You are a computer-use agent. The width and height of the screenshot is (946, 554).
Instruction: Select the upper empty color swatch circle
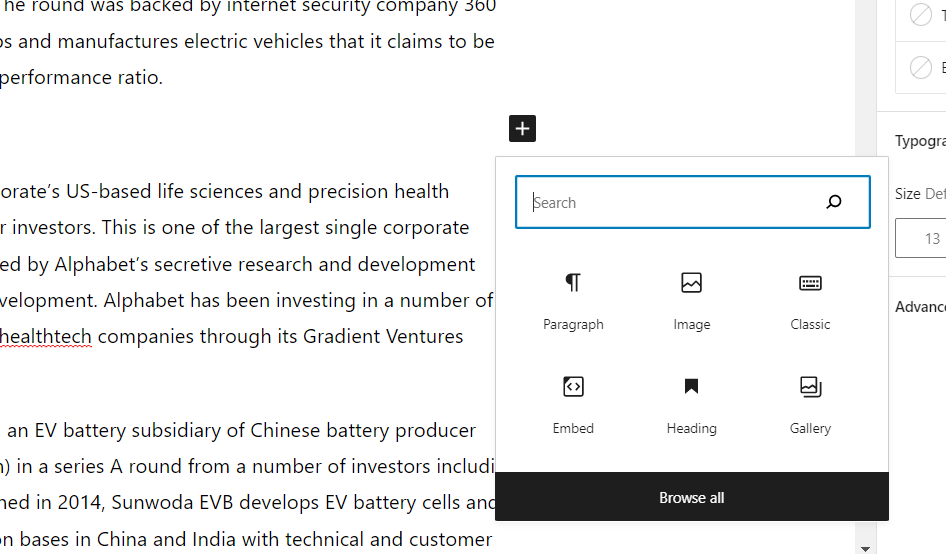tap(921, 16)
